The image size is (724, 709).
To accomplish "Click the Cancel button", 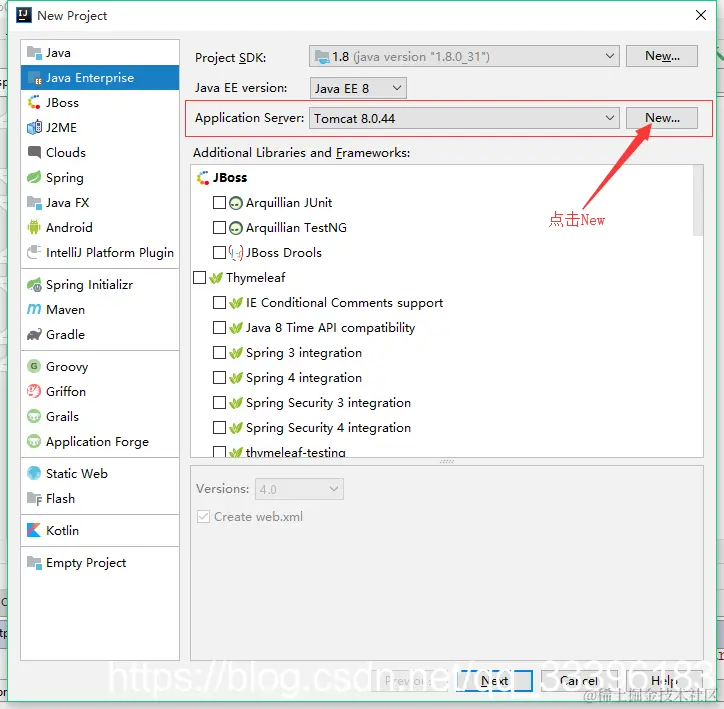I will [x=579, y=681].
